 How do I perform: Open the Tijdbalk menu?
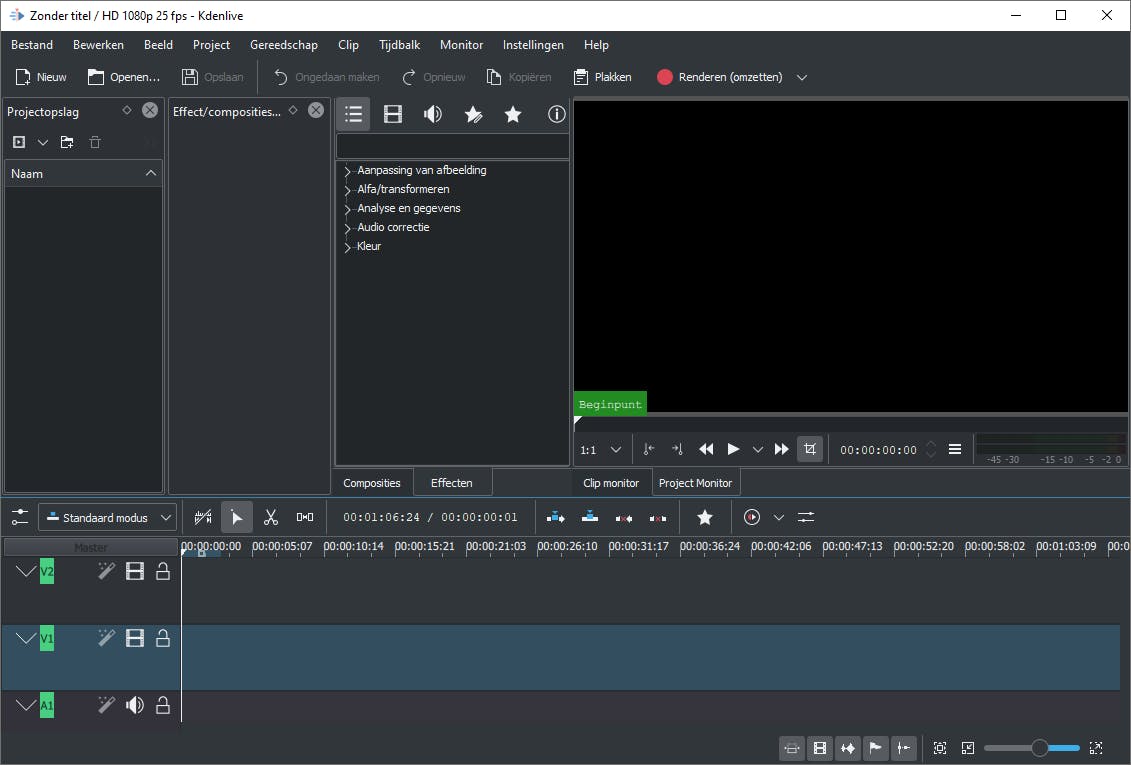tap(399, 45)
